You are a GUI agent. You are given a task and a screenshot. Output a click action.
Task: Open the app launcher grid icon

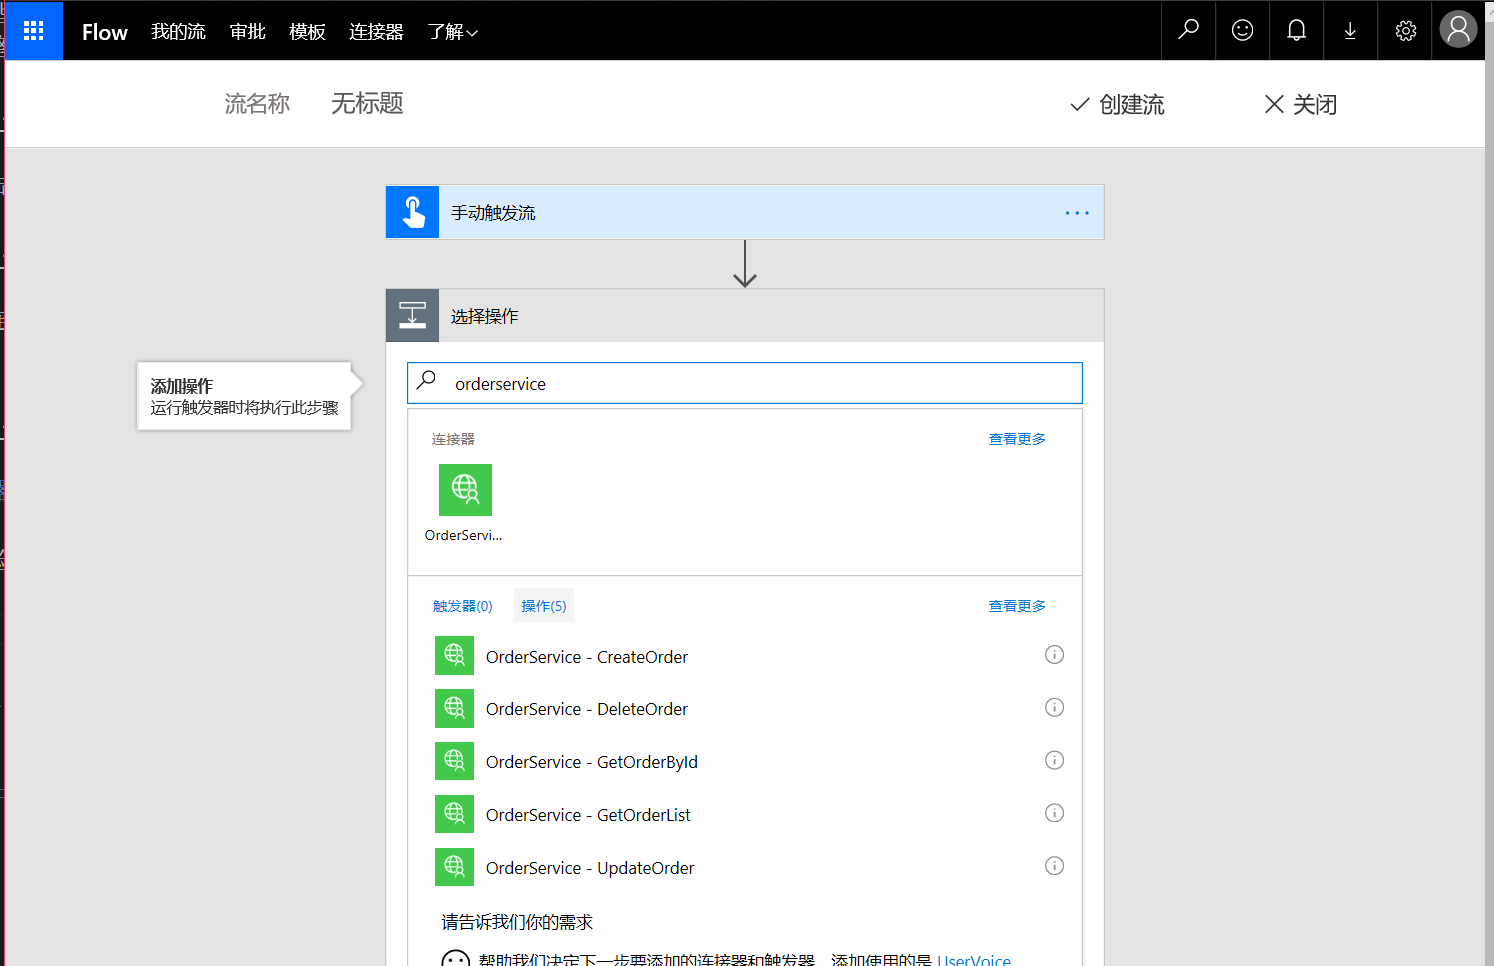[33, 30]
